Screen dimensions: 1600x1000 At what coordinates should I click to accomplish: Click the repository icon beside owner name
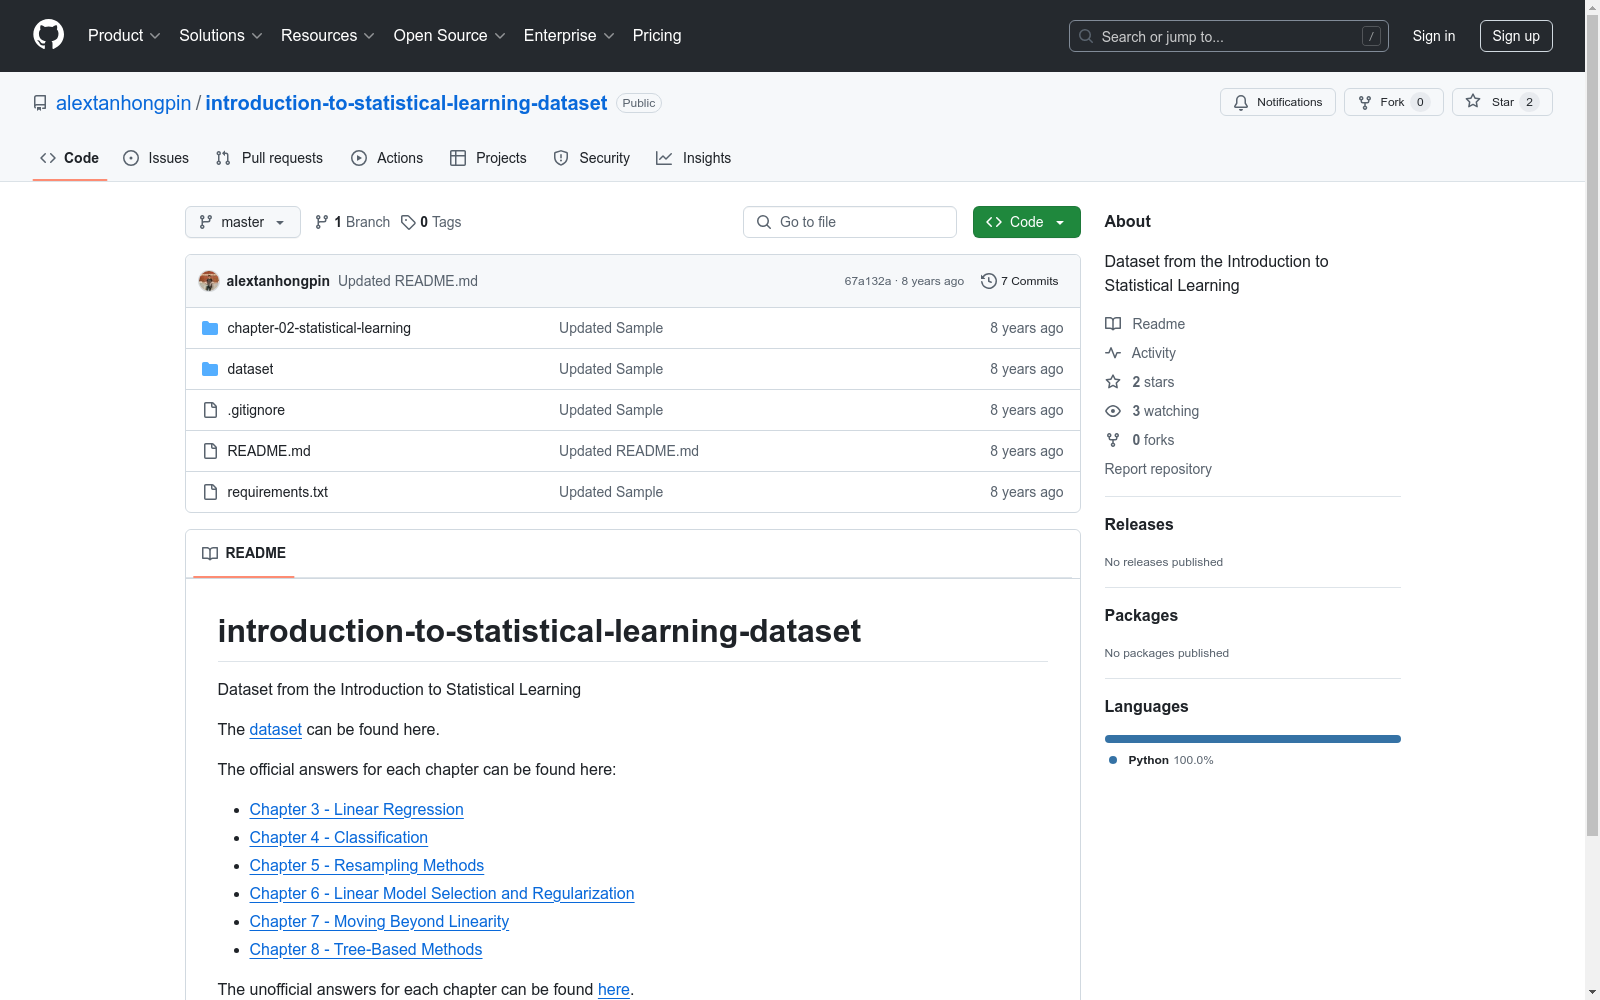pyautogui.click(x=40, y=103)
